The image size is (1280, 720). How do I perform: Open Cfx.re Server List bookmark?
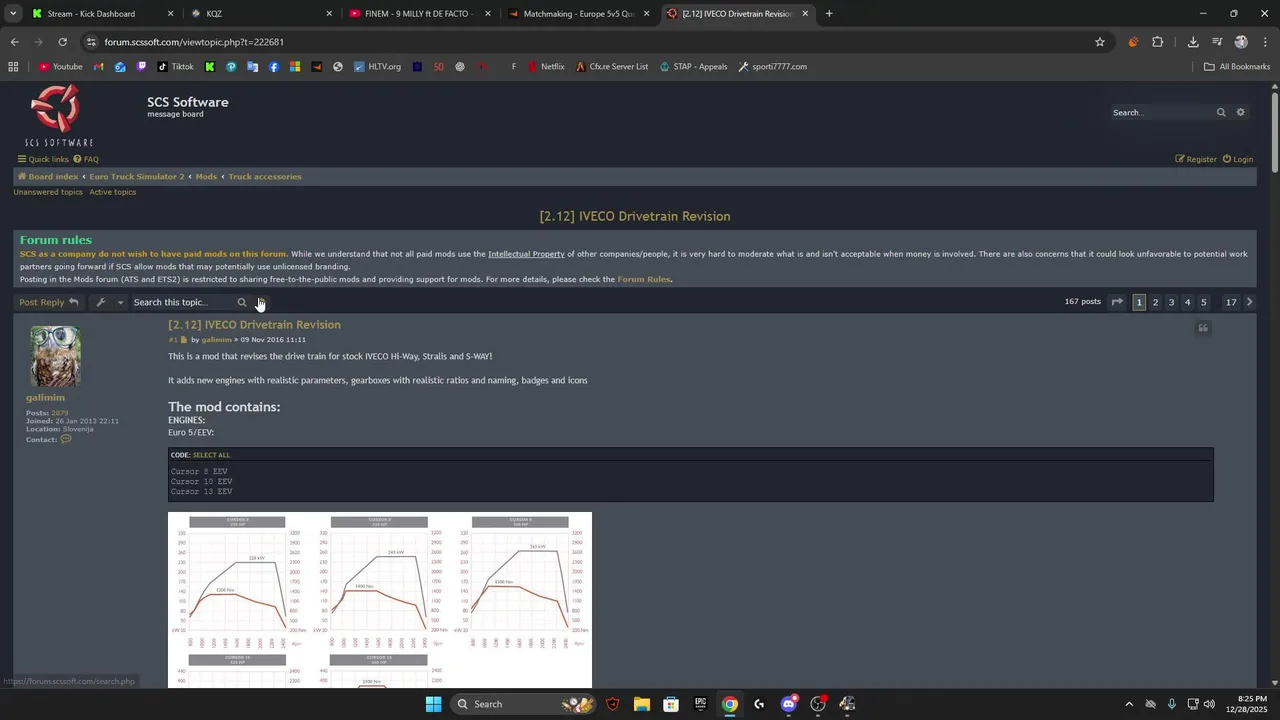[612, 67]
